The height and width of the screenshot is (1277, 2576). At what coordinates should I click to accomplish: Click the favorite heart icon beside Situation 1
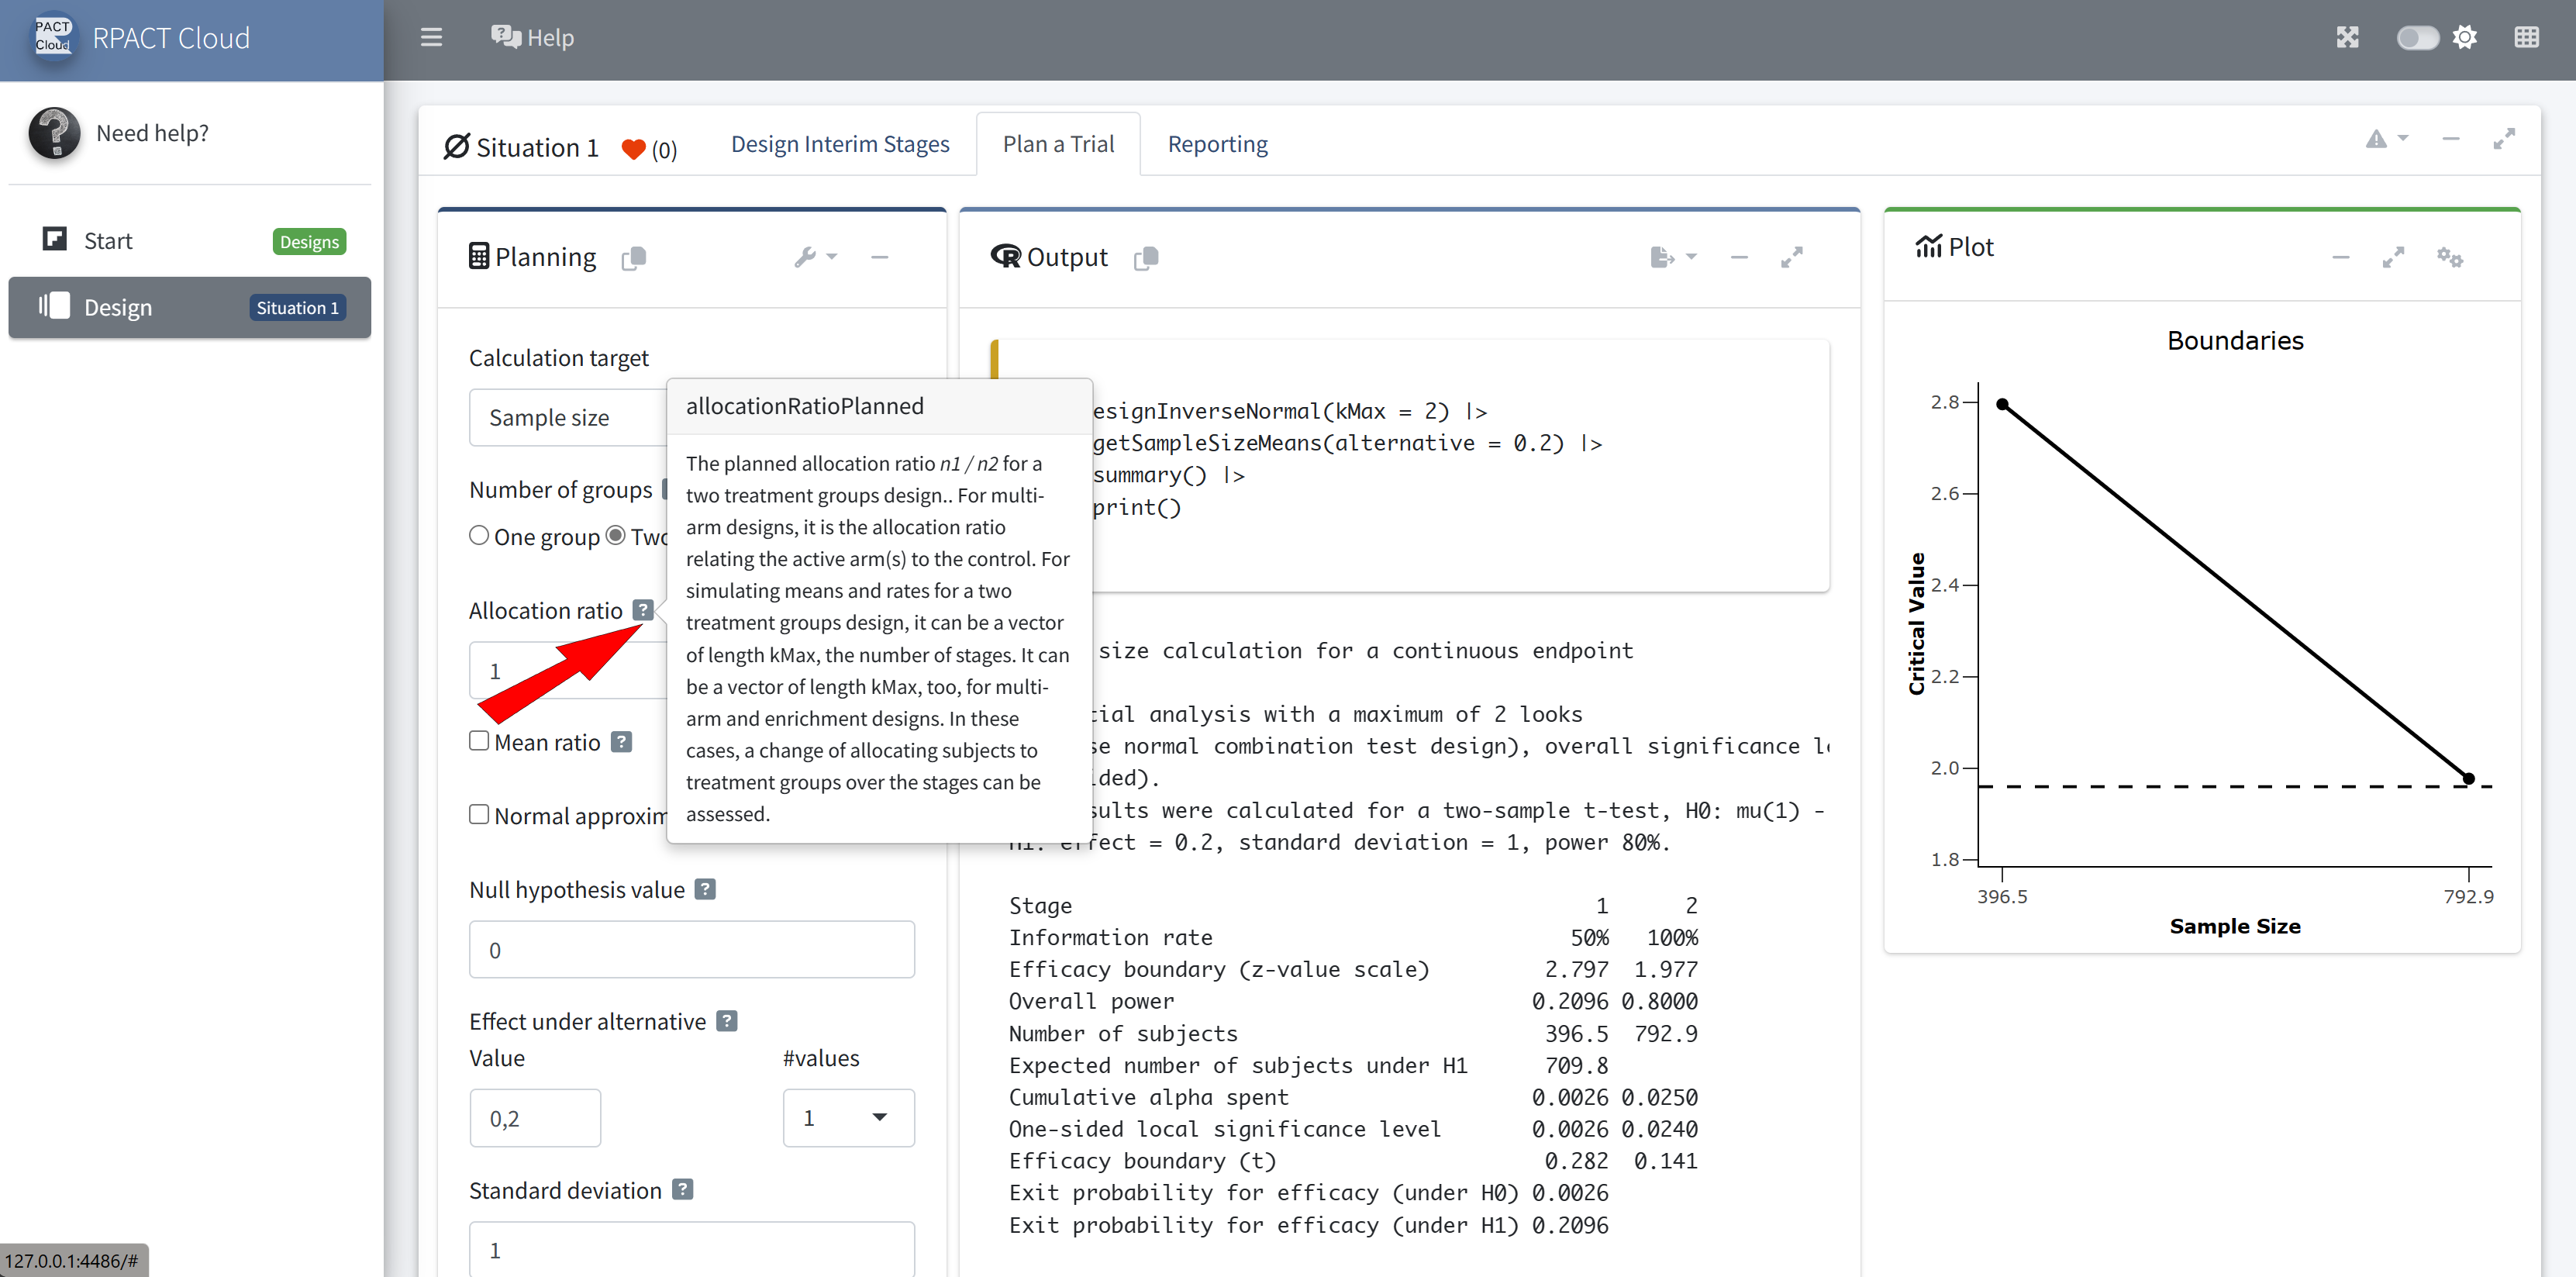(633, 149)
